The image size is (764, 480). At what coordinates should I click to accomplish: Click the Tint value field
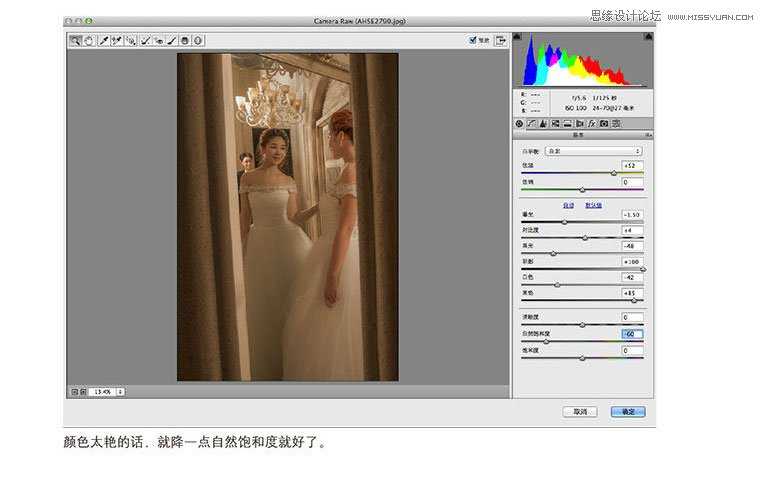pos(632,182)
